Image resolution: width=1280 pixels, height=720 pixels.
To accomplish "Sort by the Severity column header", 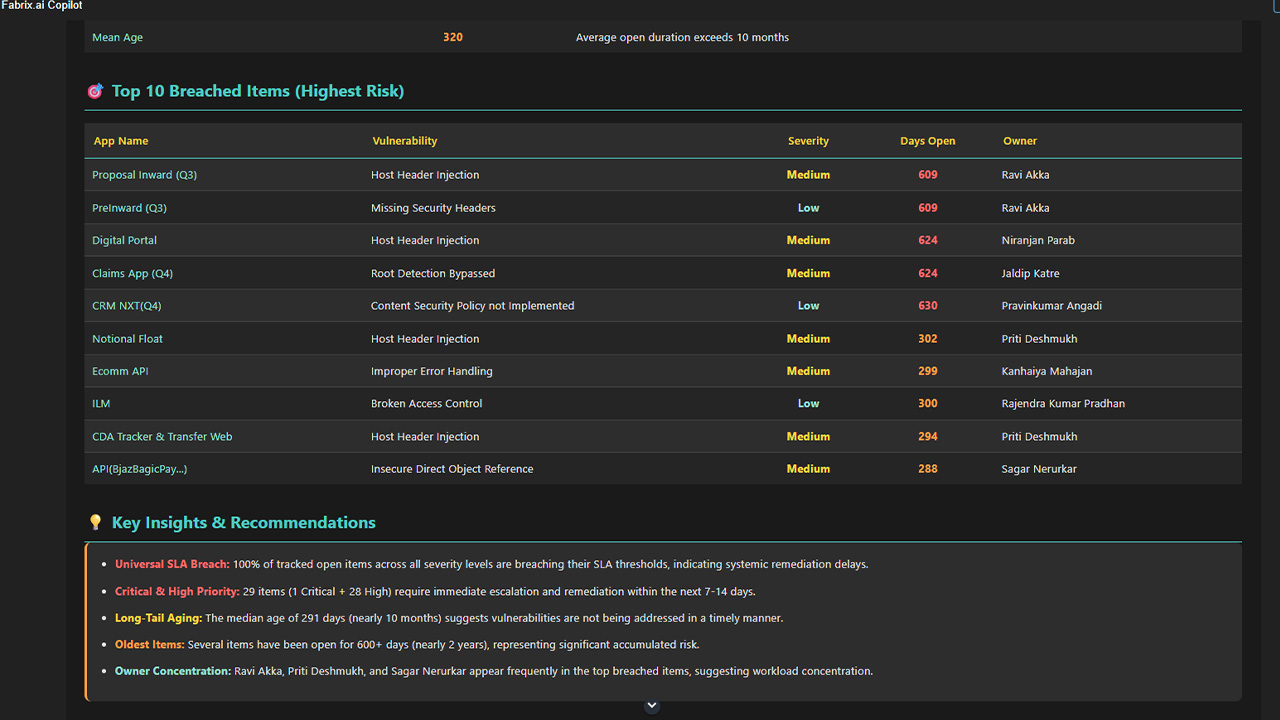I will coord(808,141).
